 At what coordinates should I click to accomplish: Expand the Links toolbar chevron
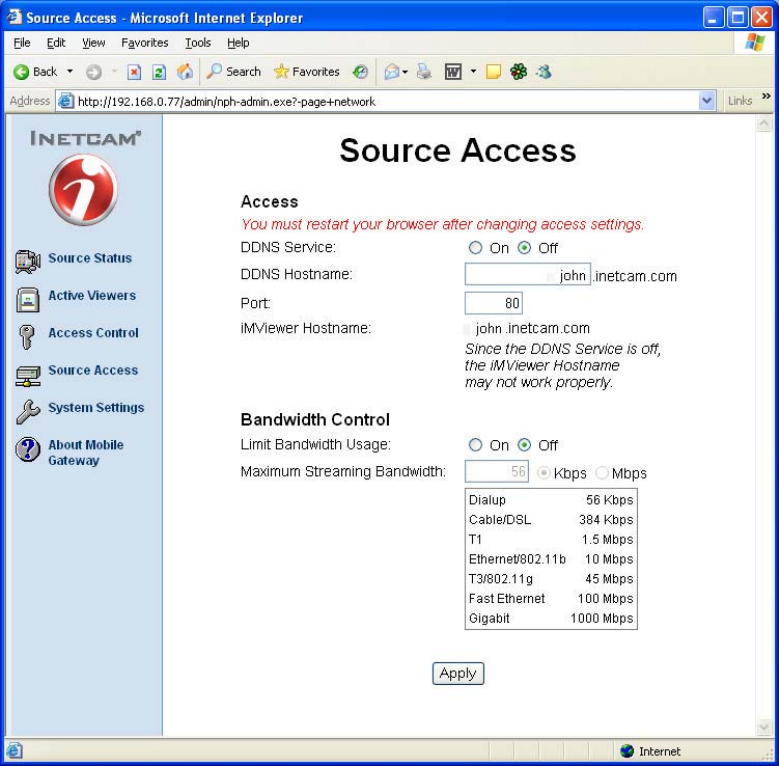(766, 96)
